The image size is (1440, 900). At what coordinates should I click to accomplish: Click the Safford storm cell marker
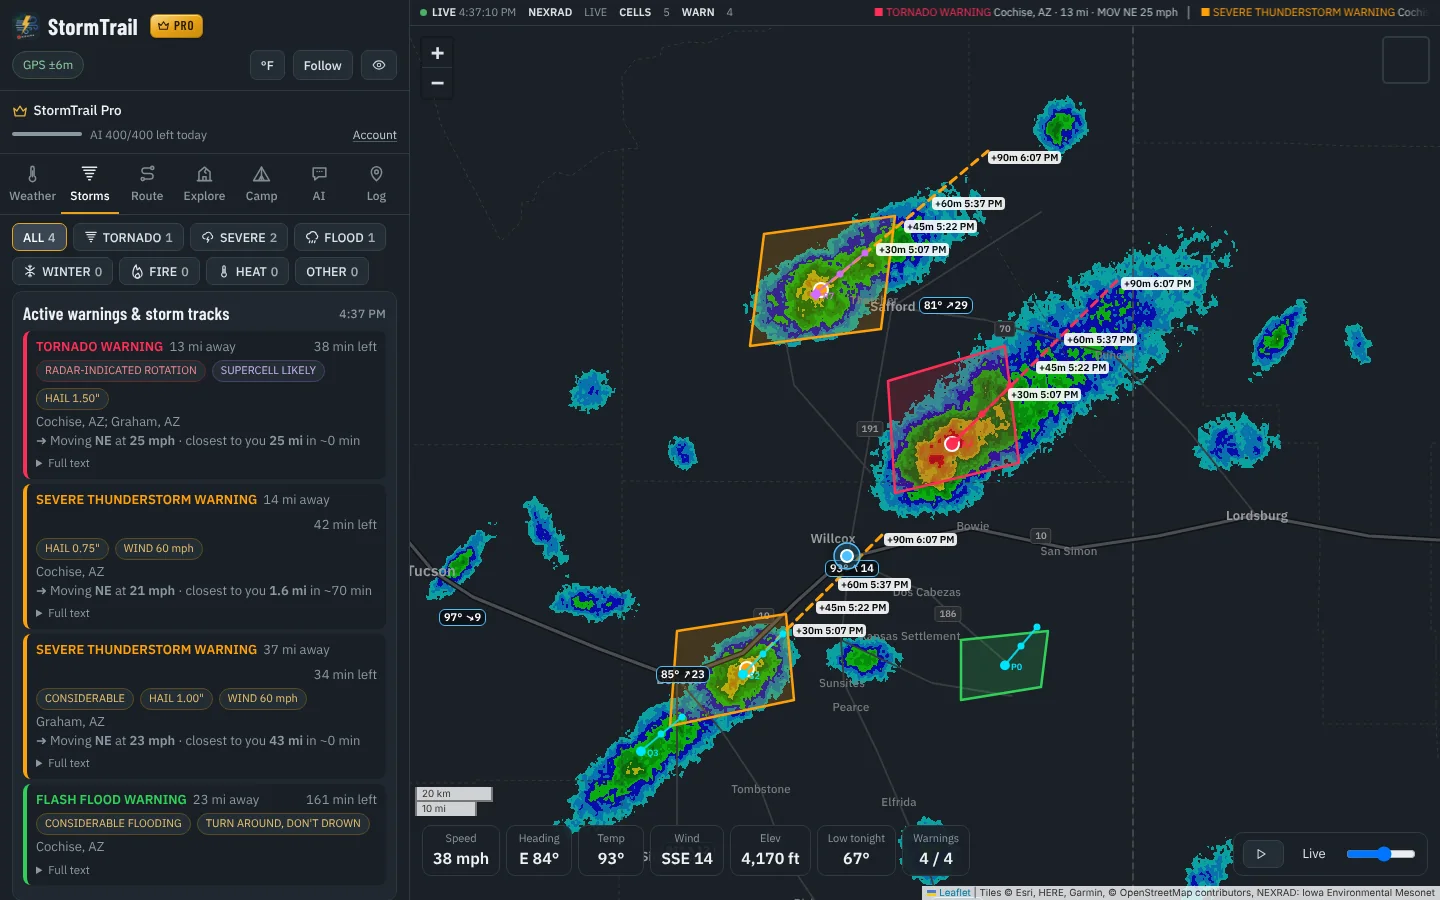click(820, 290)
